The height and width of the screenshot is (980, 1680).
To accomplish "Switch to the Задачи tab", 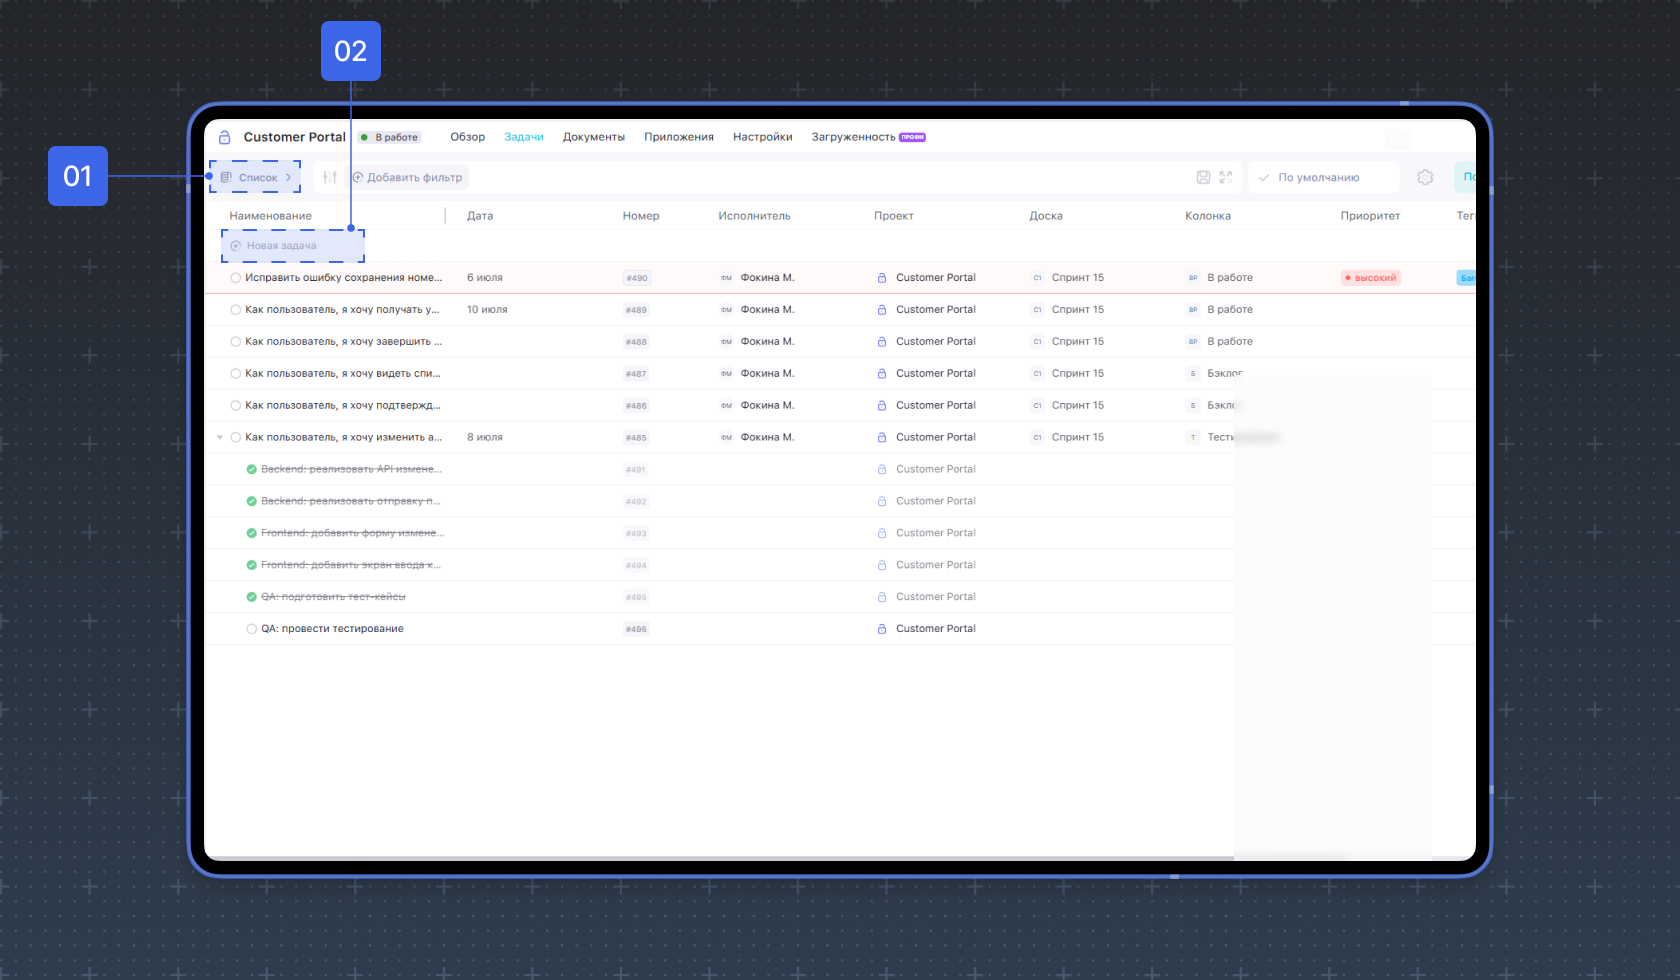I will 524,137.
